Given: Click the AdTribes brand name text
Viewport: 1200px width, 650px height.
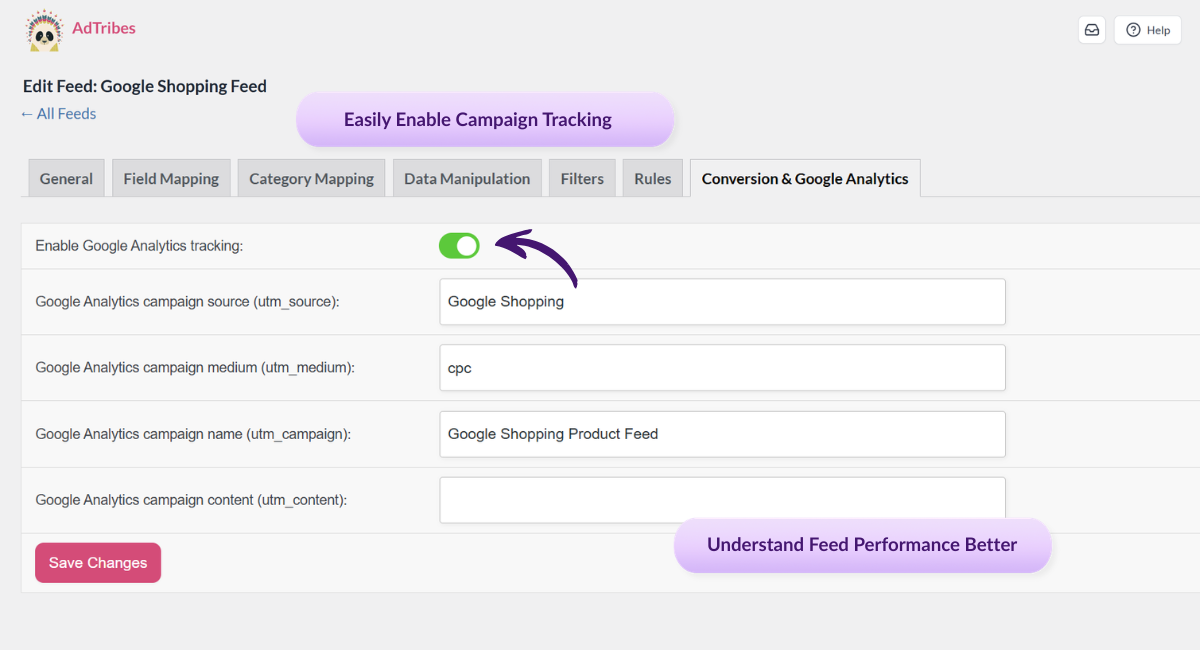Looking at the screenshot, I should [x=104, y=28].
